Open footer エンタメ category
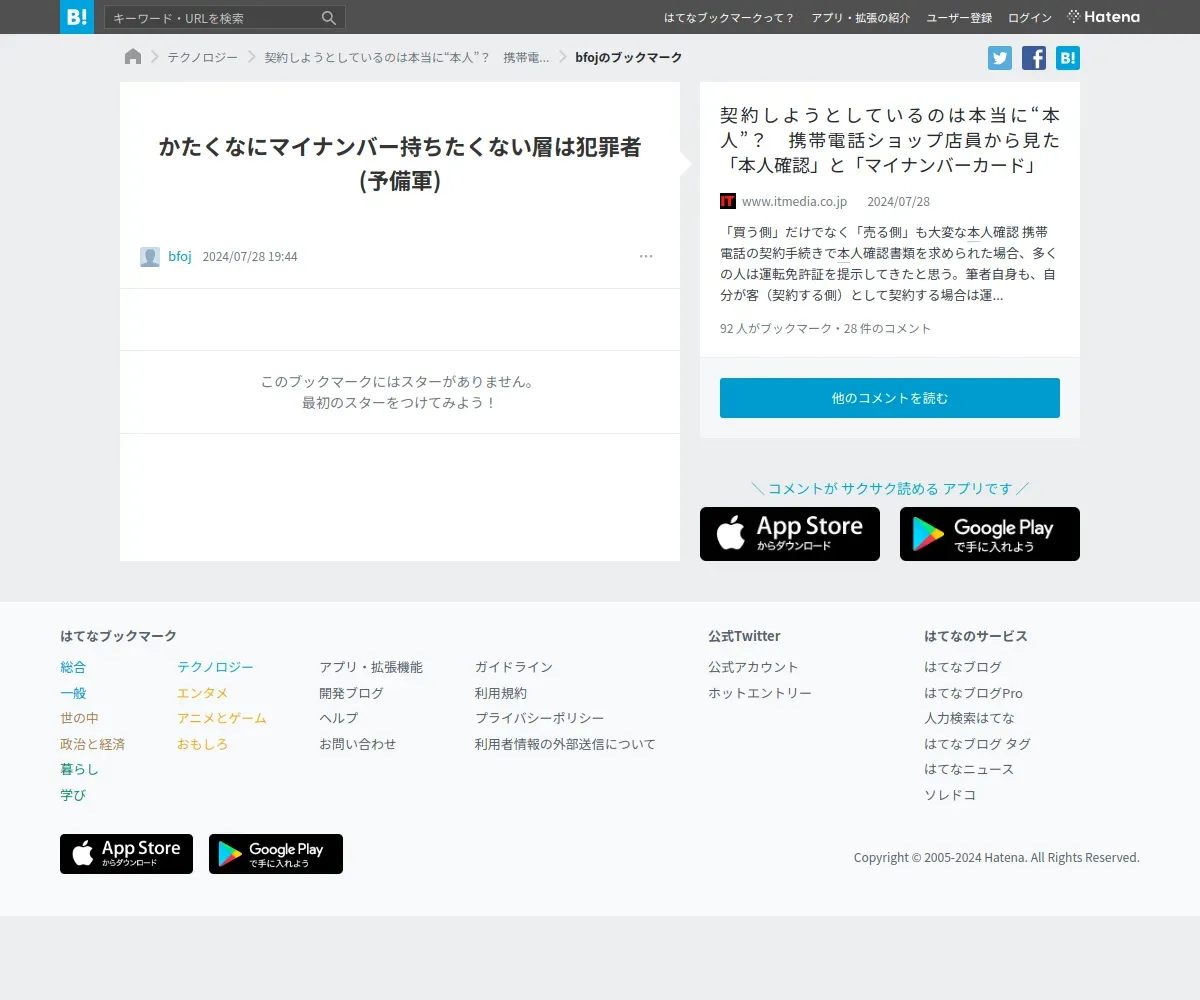This screenshot has width=1200, height=1000. pyautogui.click(x=203, y=693)
